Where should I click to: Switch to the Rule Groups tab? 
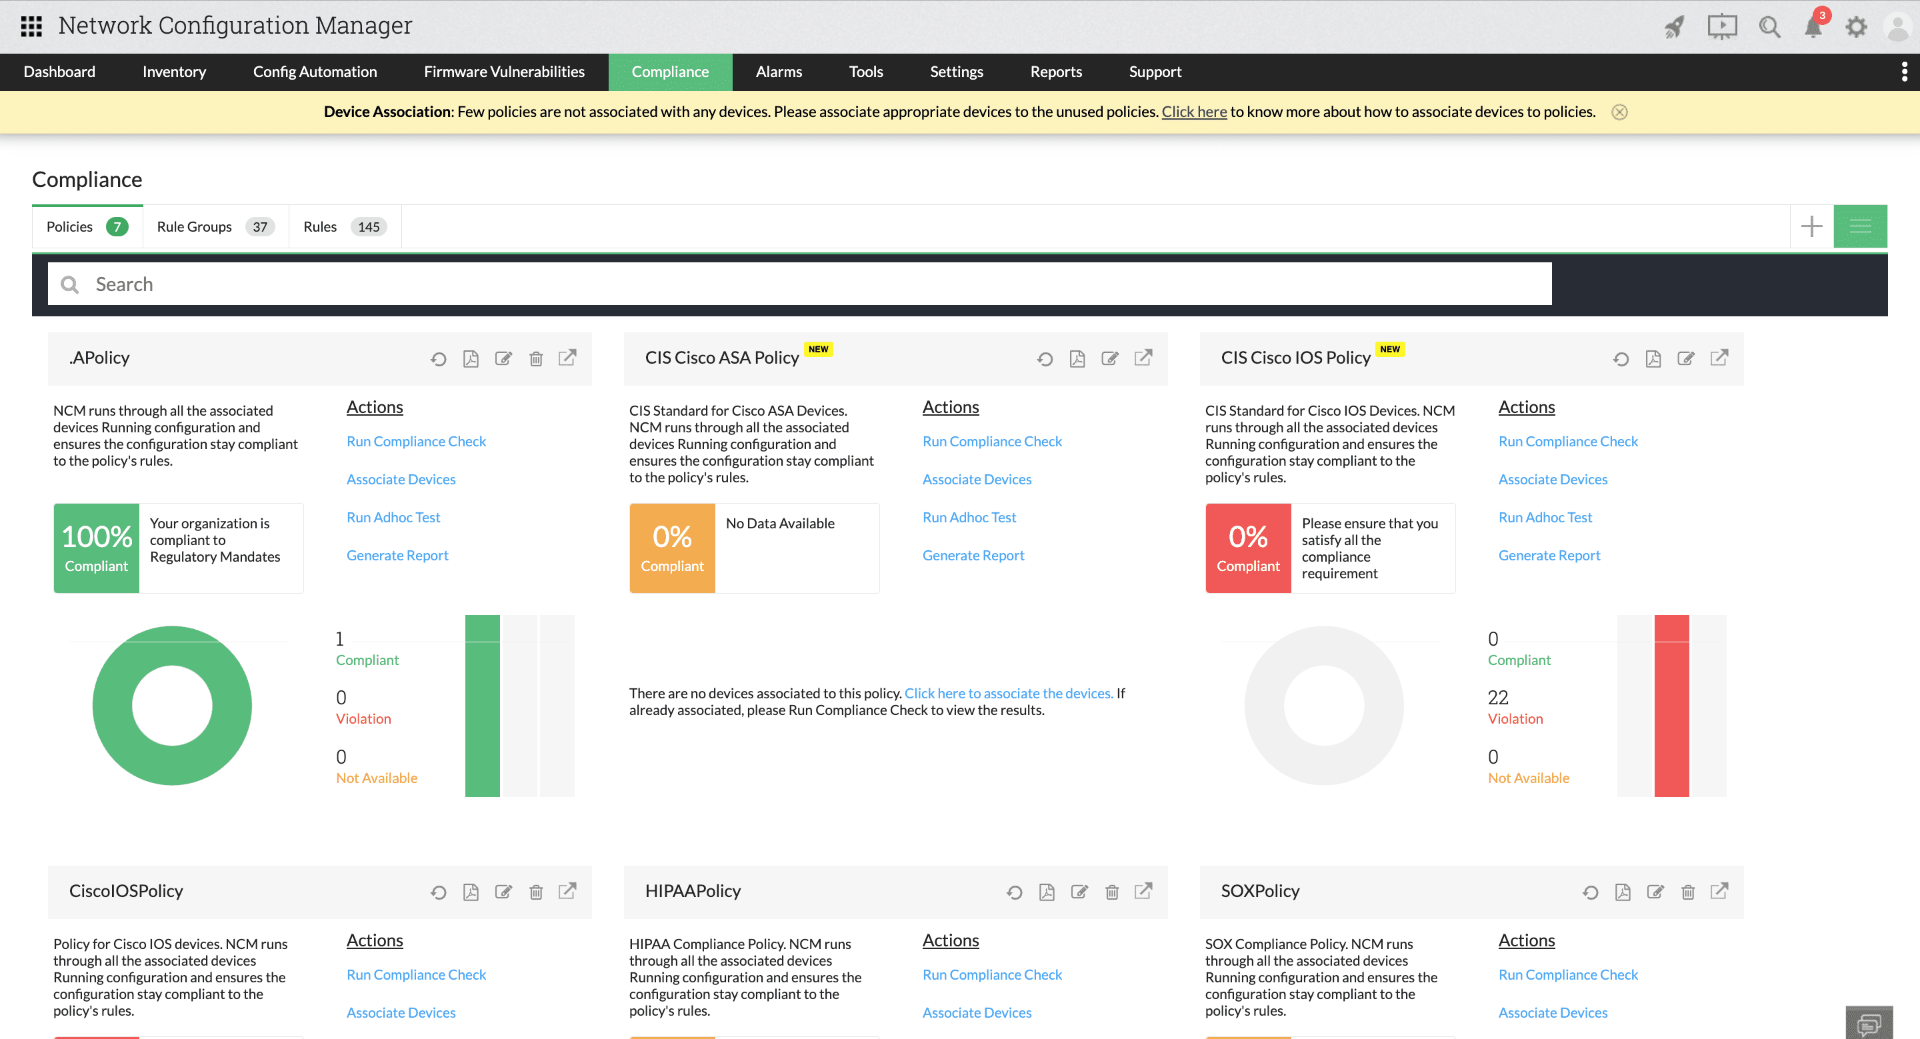pos(215,227)
